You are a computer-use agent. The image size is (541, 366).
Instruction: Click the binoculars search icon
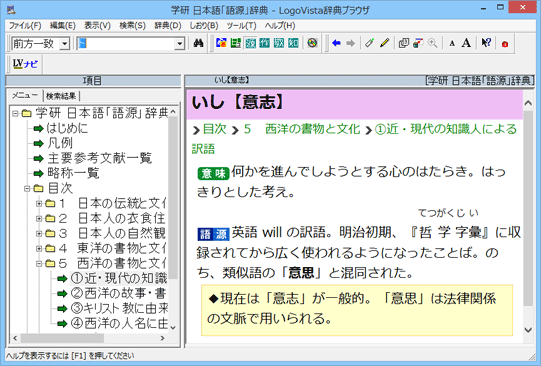click(x=198, y=43)
